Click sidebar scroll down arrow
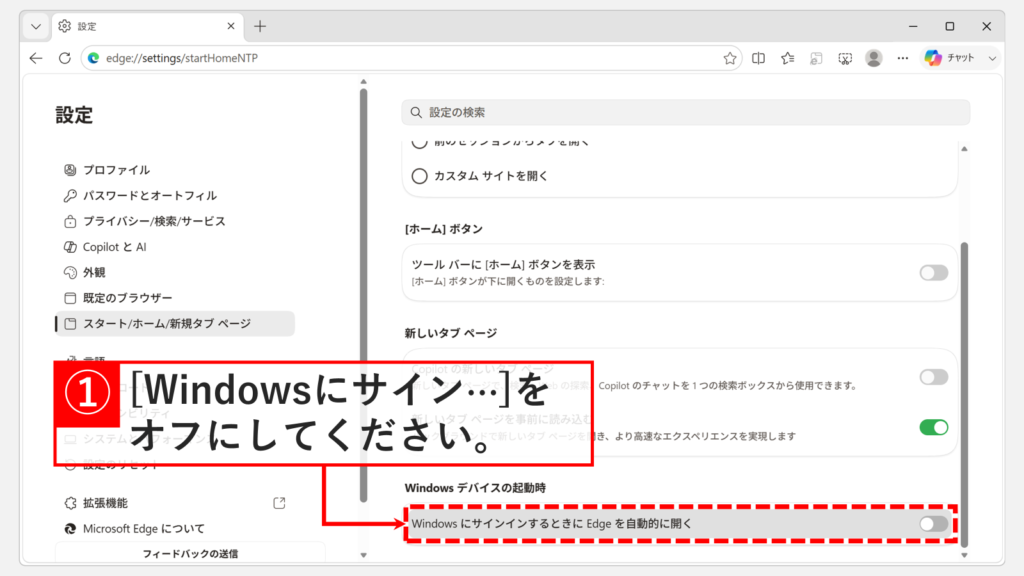Viewport: 1024px width, 576px height. [x=364, y=556]
